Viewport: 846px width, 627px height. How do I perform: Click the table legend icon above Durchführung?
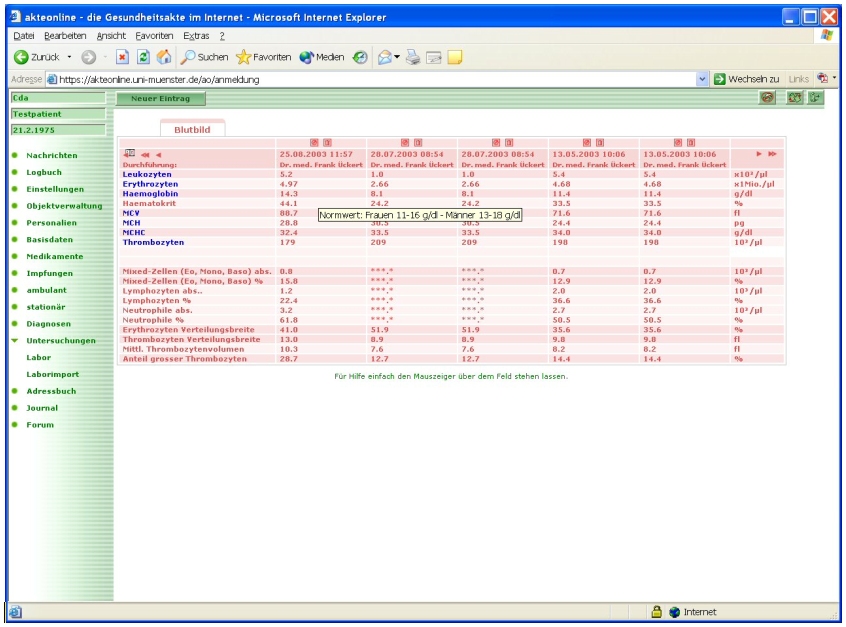[x=129, y=153]
